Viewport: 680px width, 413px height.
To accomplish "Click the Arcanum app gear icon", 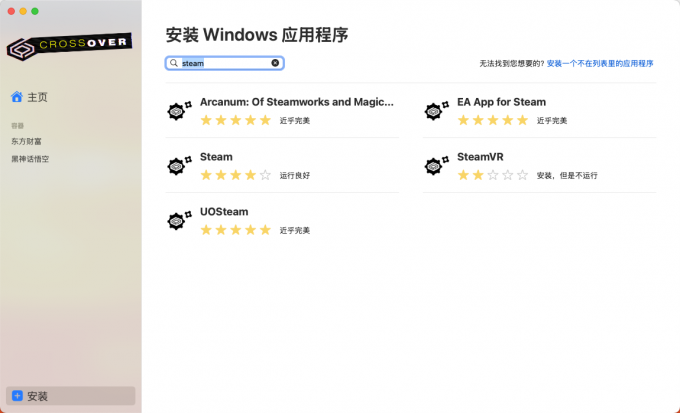I will coord(180,111).
